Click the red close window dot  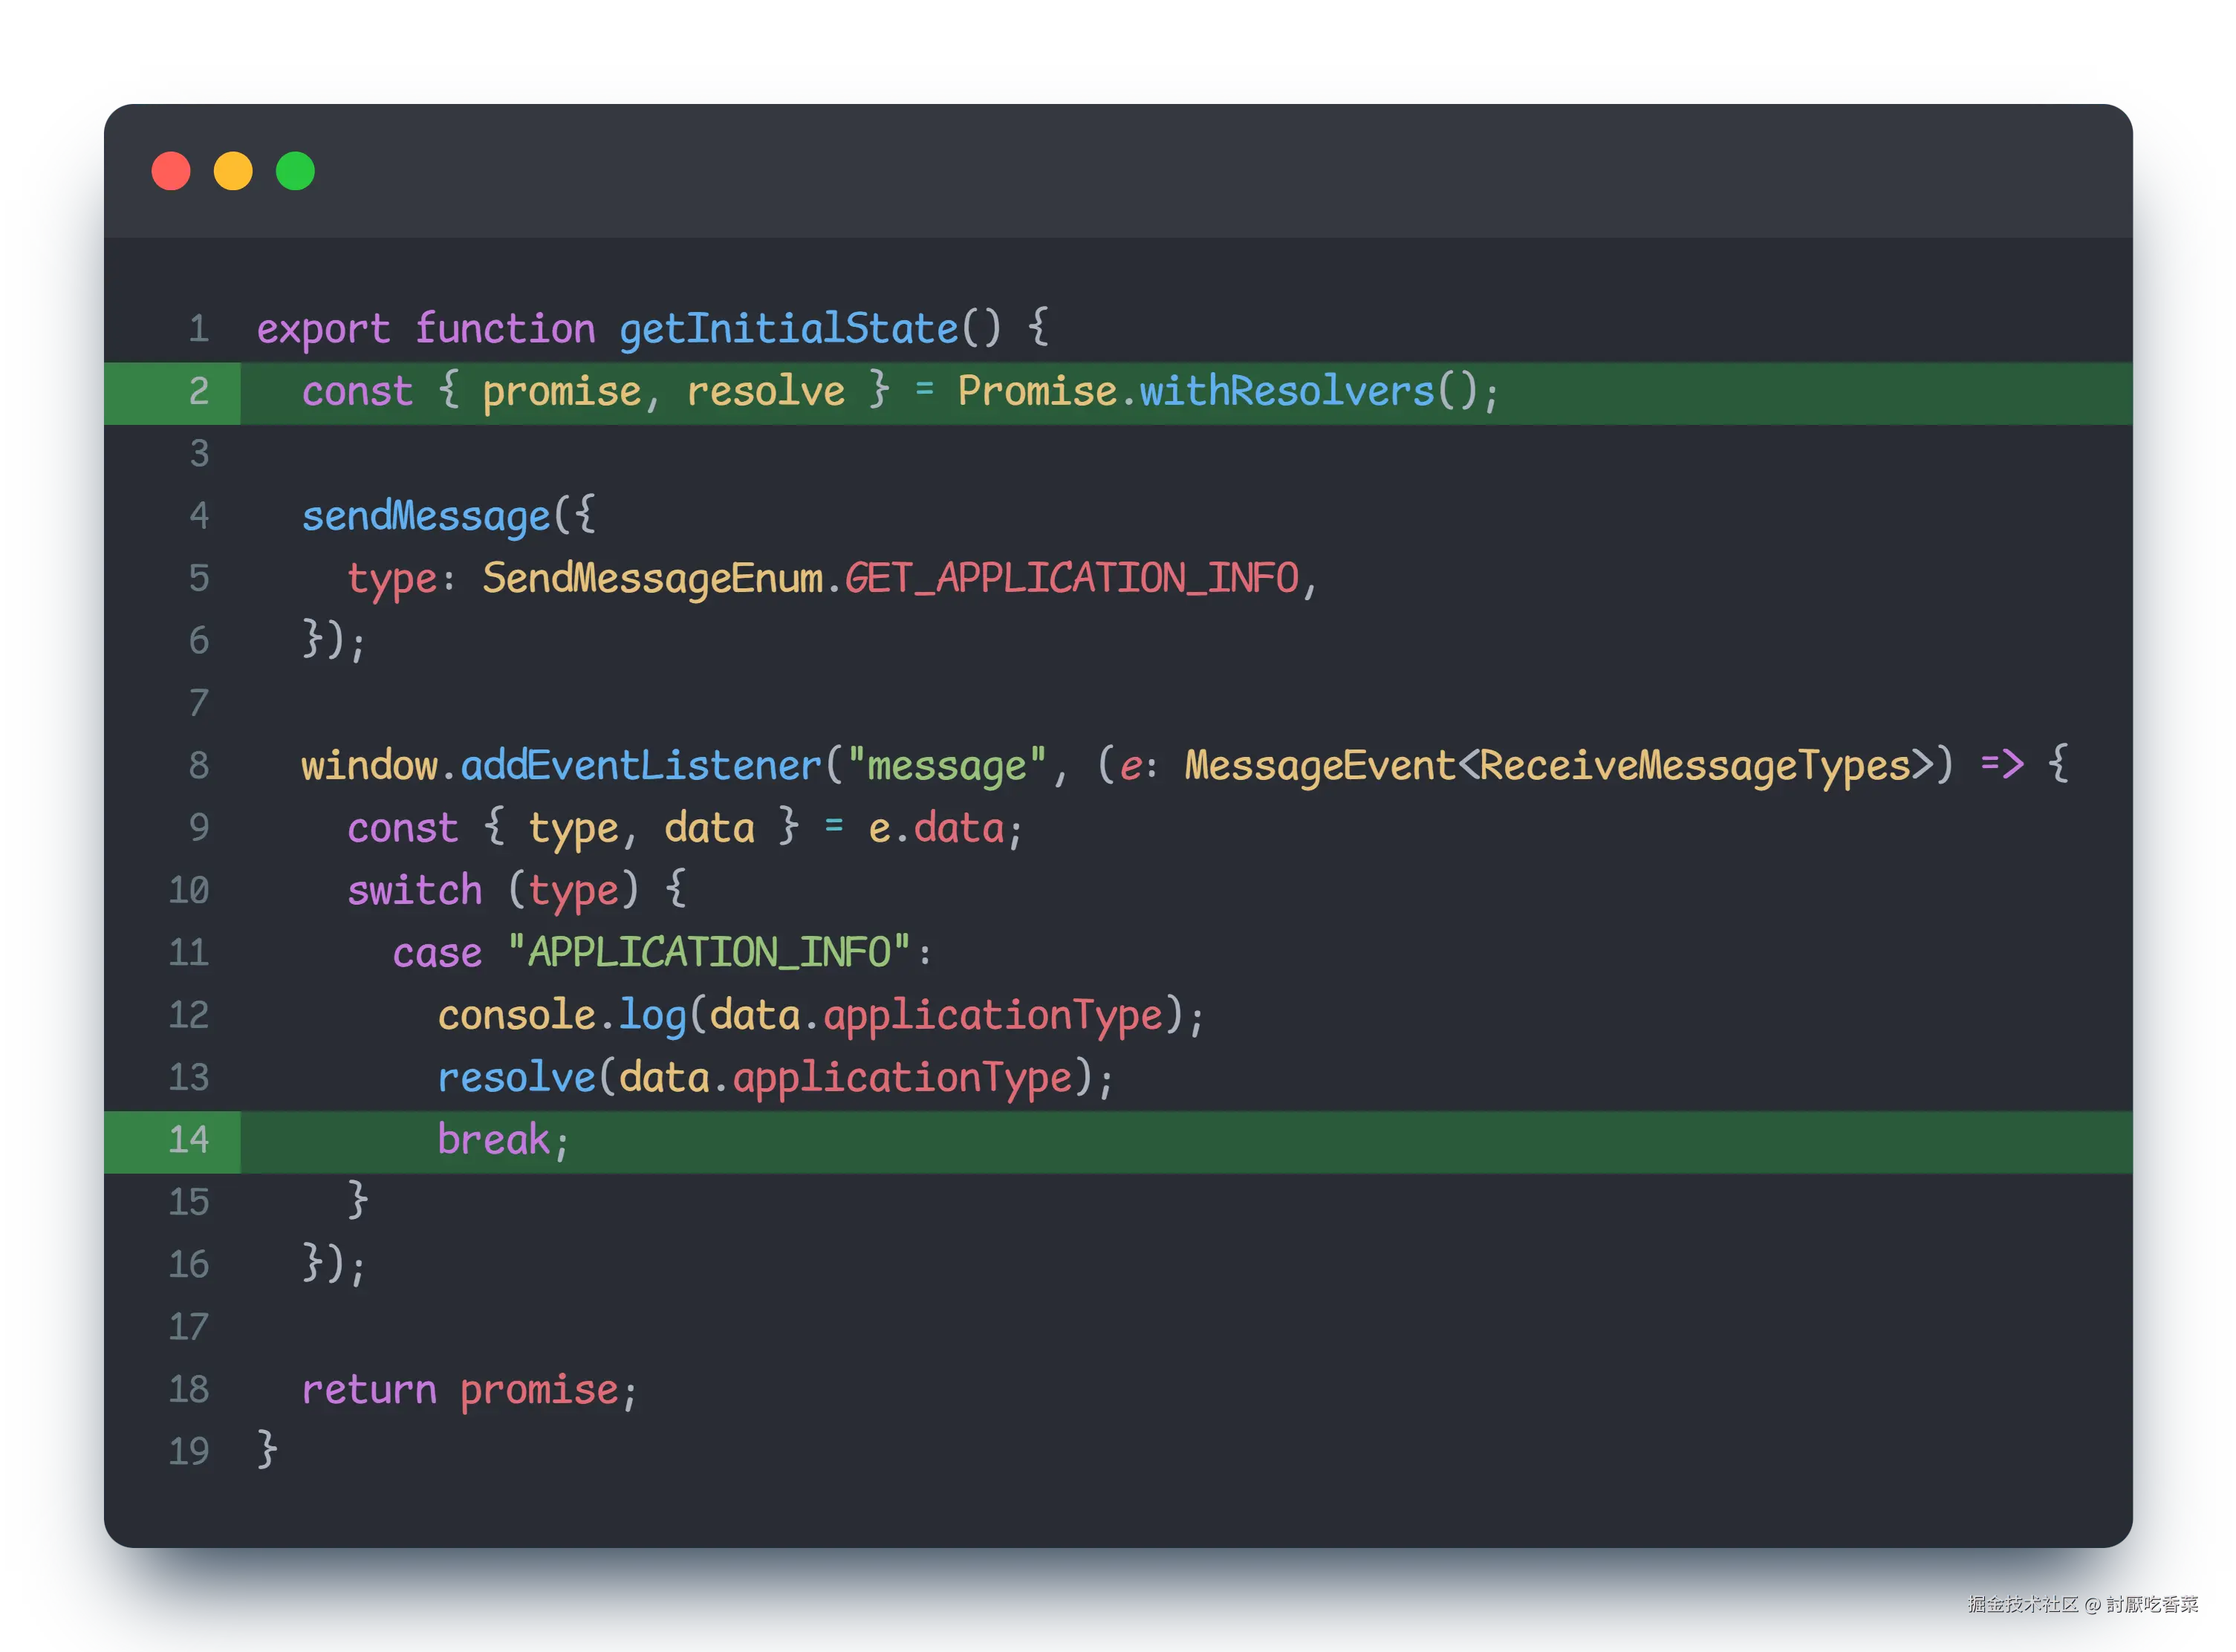171,171
